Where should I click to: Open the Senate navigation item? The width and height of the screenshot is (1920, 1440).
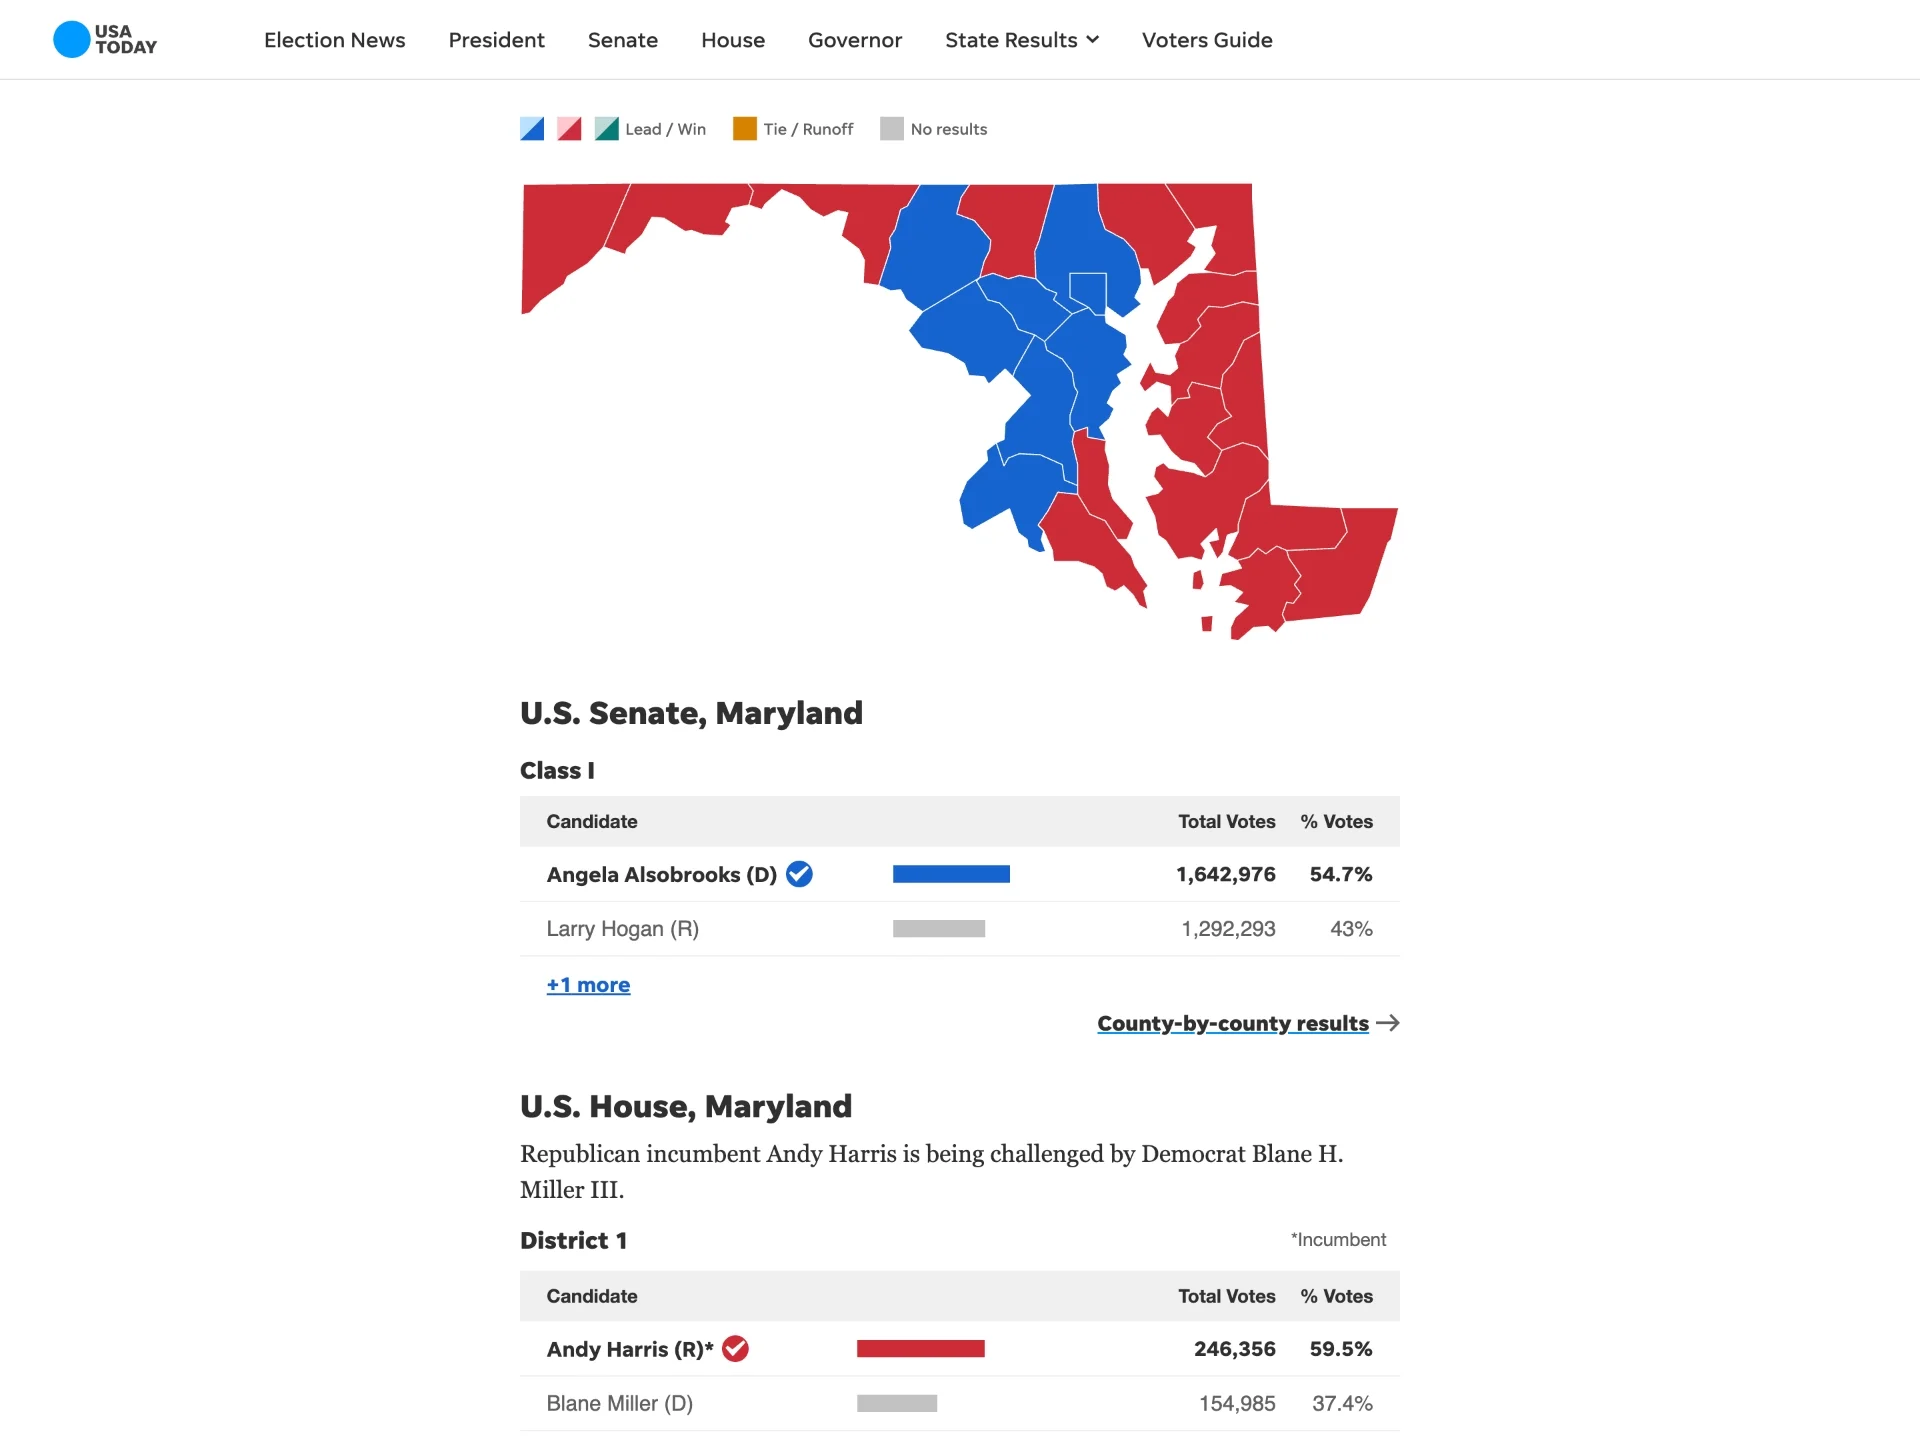click(x=622, y=40)
